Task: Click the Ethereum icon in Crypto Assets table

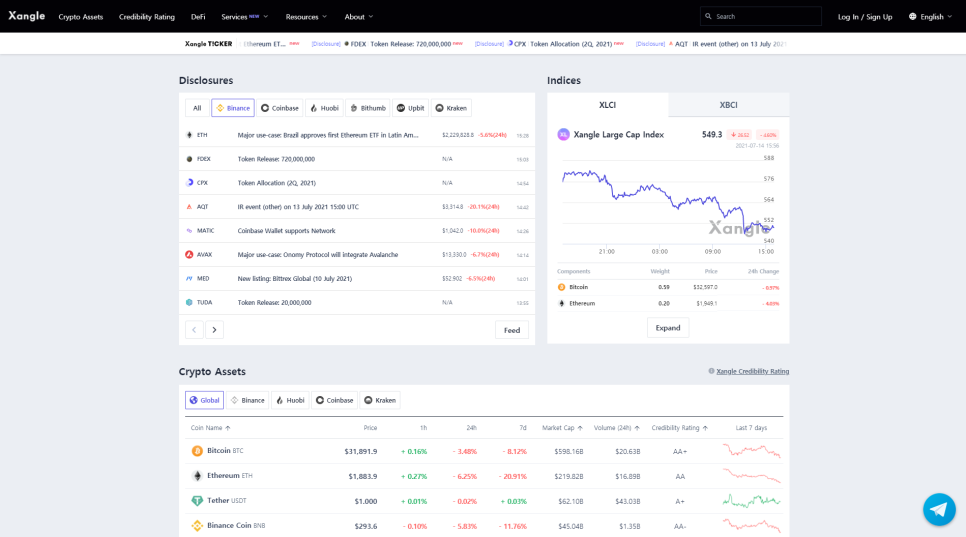Action: (x=197, y=476)
